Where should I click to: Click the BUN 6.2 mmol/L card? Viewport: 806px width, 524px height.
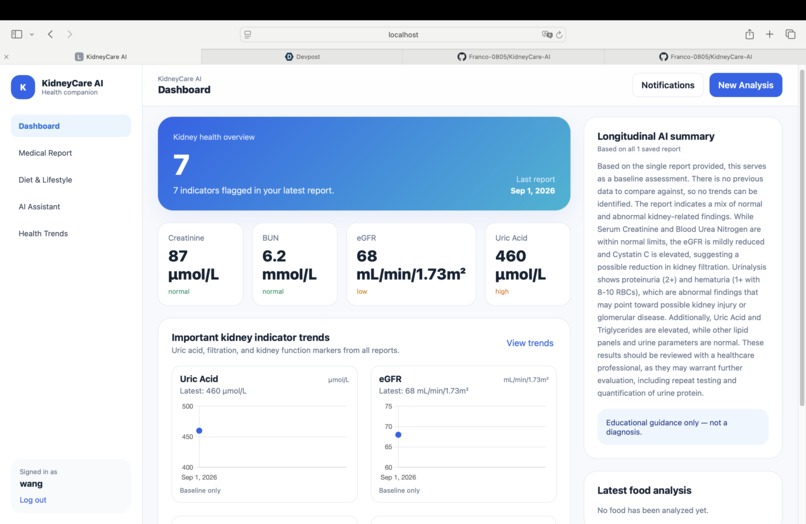pos(295,264)
